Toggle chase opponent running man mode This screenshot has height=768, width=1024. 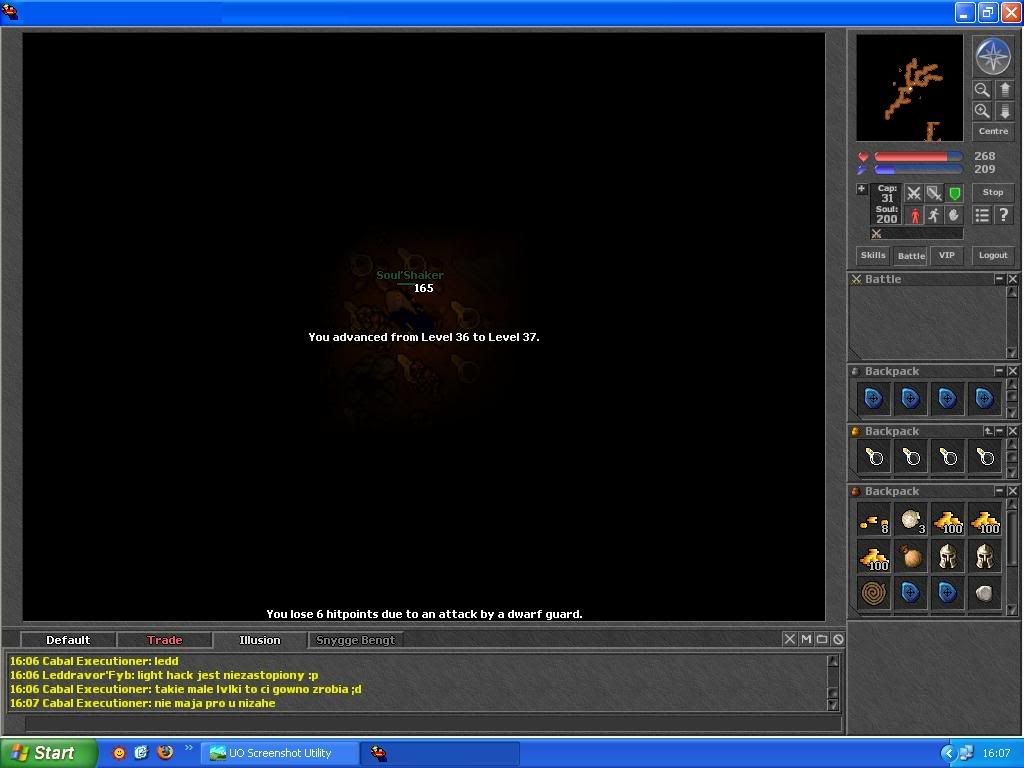[934, 215]
